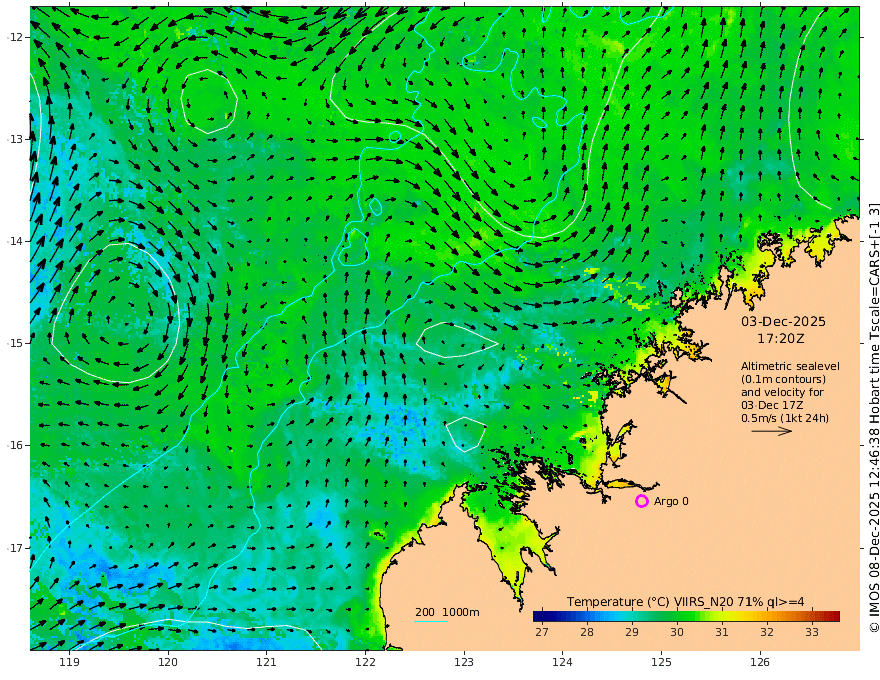Click the temperature colorbar title text
This screenshot has height=680, width=880.
pyautogui.click(x=685, y=602)
